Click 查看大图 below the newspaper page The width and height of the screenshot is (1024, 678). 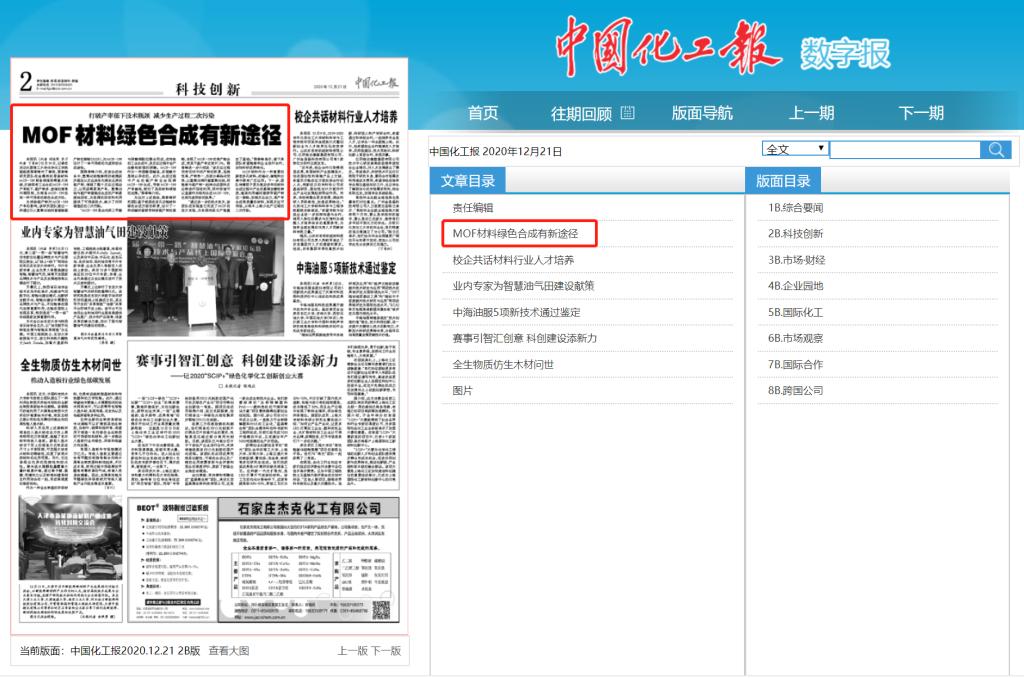(x=229, y=651)
